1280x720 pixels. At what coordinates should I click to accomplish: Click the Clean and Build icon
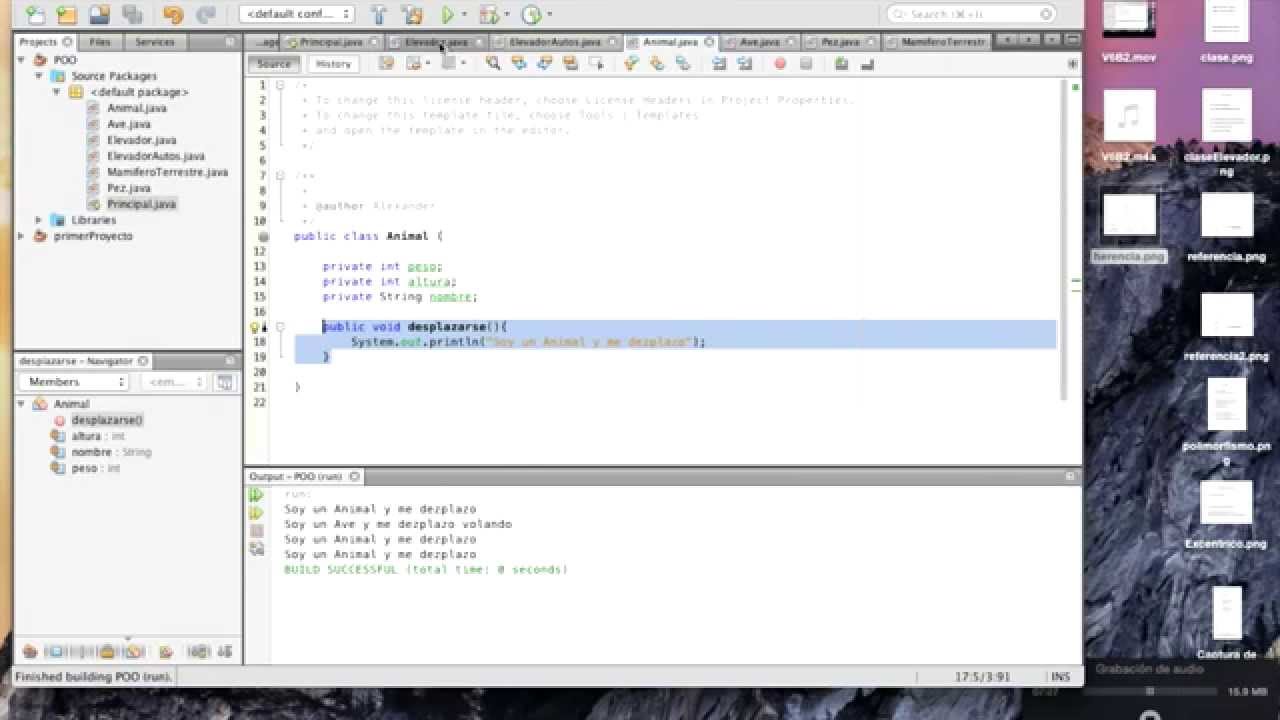[411, 14]
